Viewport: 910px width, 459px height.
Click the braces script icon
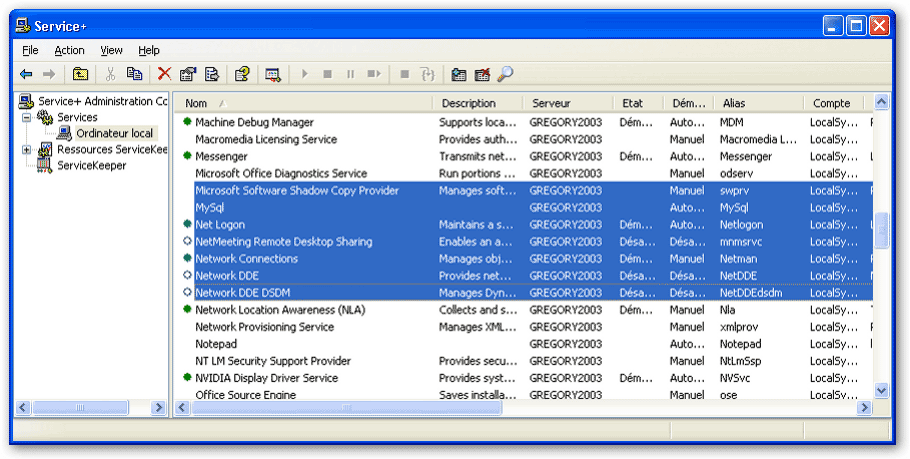click(428, 74)
